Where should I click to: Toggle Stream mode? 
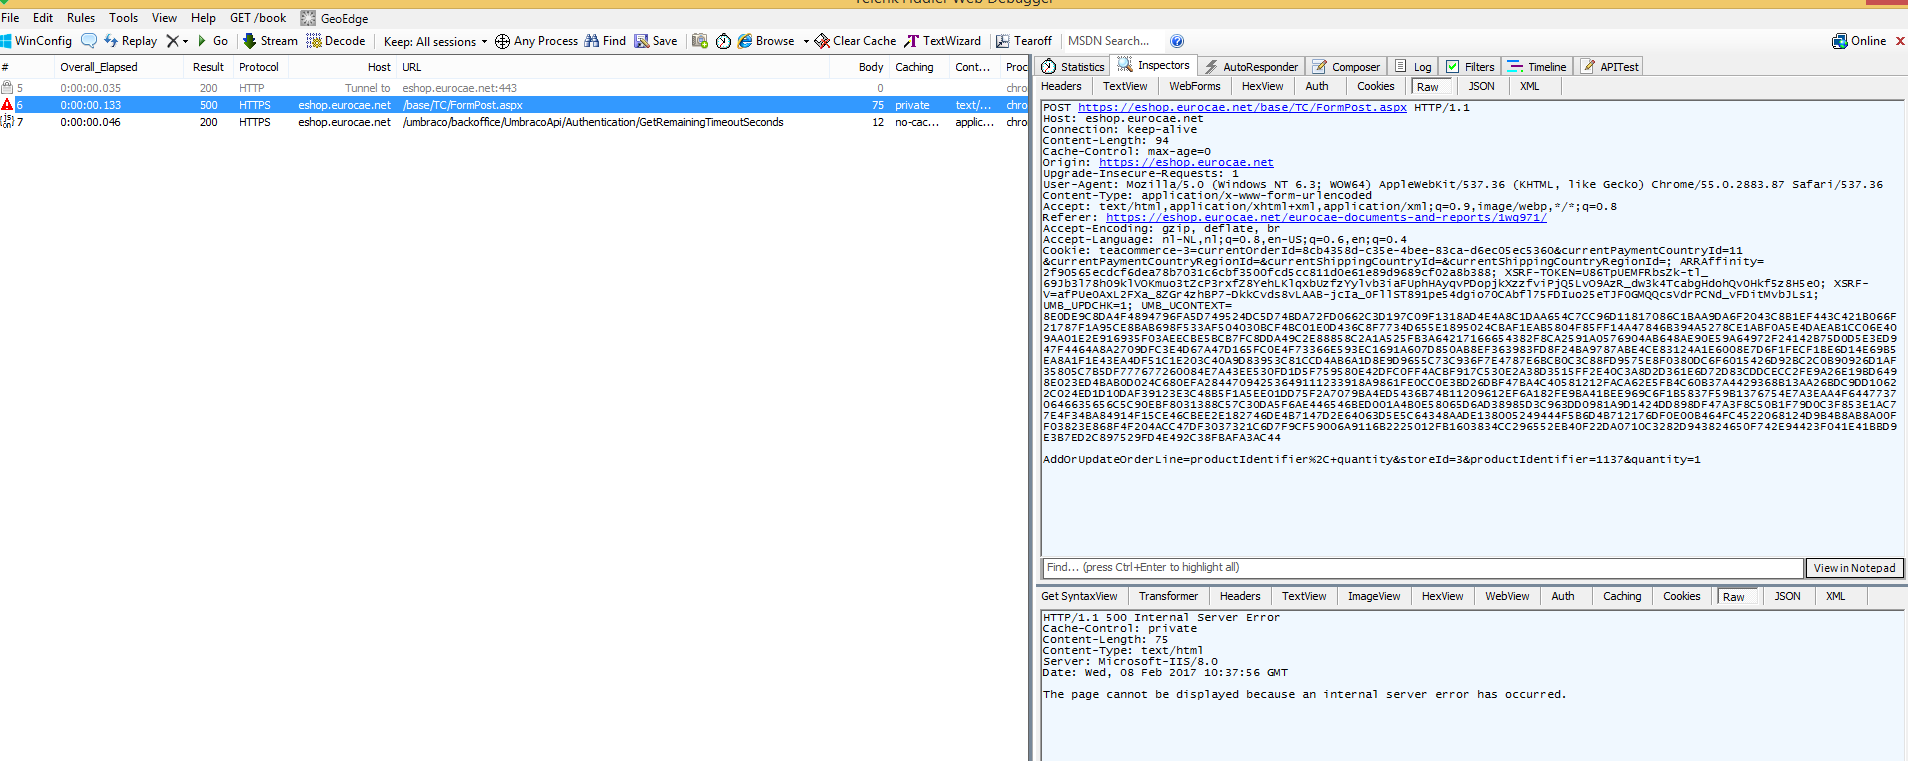pyautogui.click(x=270, y=41)
